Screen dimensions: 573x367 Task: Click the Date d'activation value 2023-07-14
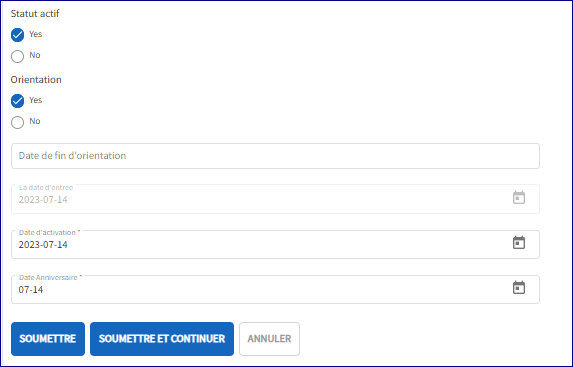tap(43, 245)
